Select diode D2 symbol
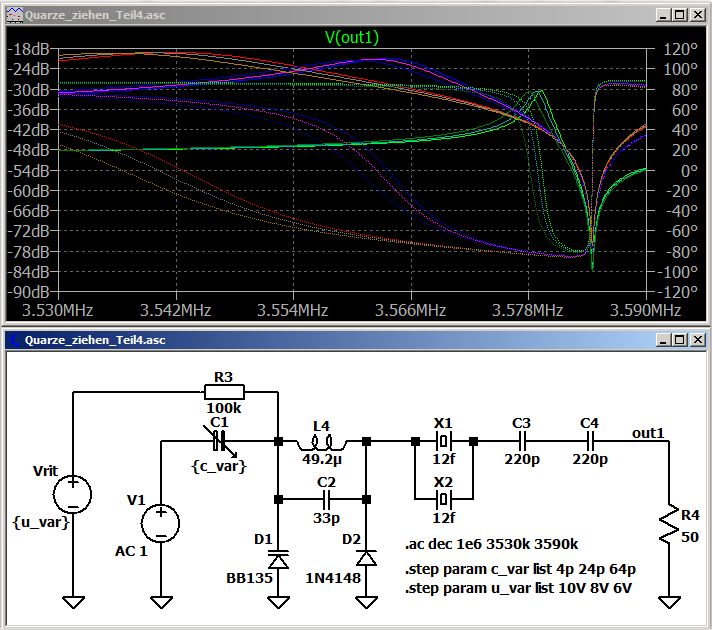 (366, 558)
